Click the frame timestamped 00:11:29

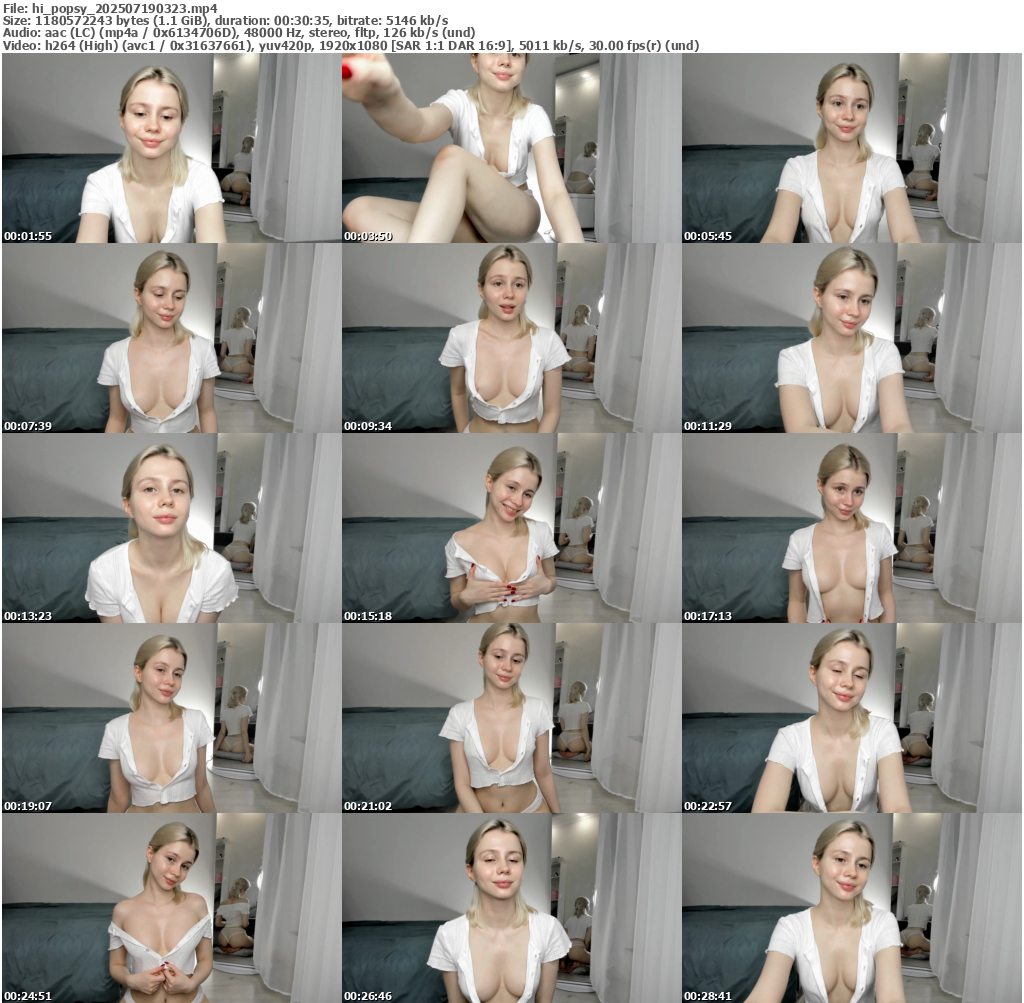851,338
